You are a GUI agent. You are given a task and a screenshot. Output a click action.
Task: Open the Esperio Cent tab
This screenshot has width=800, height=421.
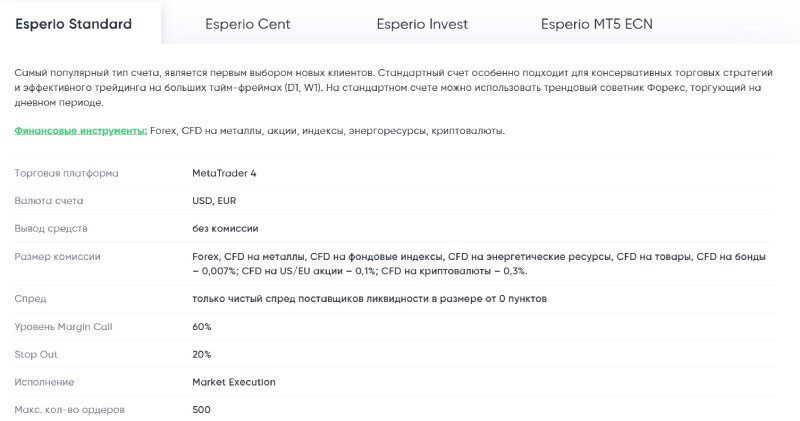coord(247,24)
